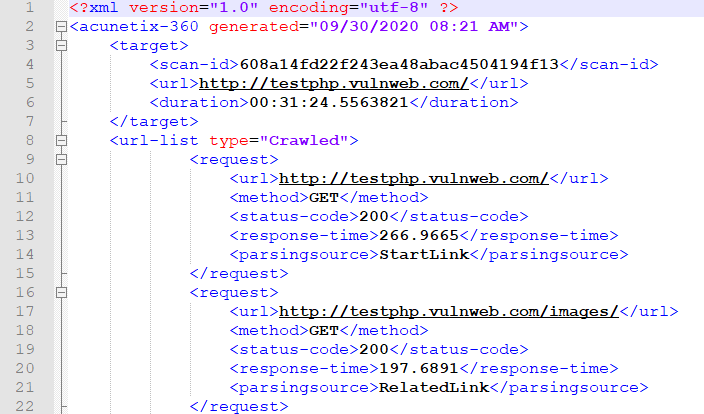Click the closing request tag on line 15
The height and width of the screenshot is (414, 704).
tap(239, 273)
